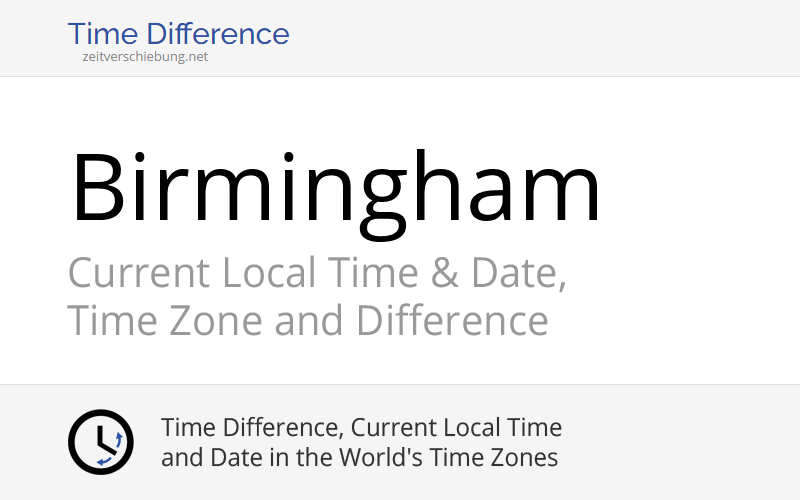Open the zeitverschiebung.net link under the logo

[145, 57]
